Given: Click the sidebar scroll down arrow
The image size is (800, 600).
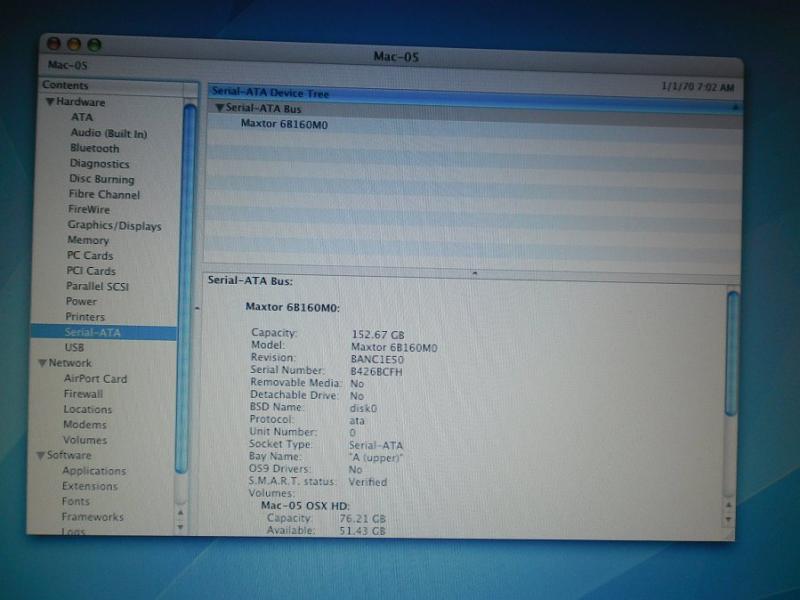Looking at the screenshot, I should click(181, 526).
